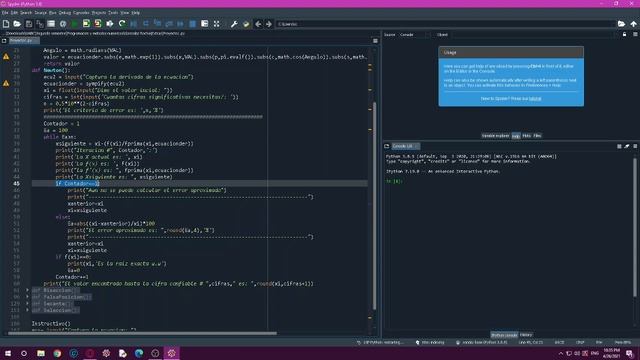The width and height of the screenshot is (640, 360).
Task: Open the File menu
Action: coord(4,13)
